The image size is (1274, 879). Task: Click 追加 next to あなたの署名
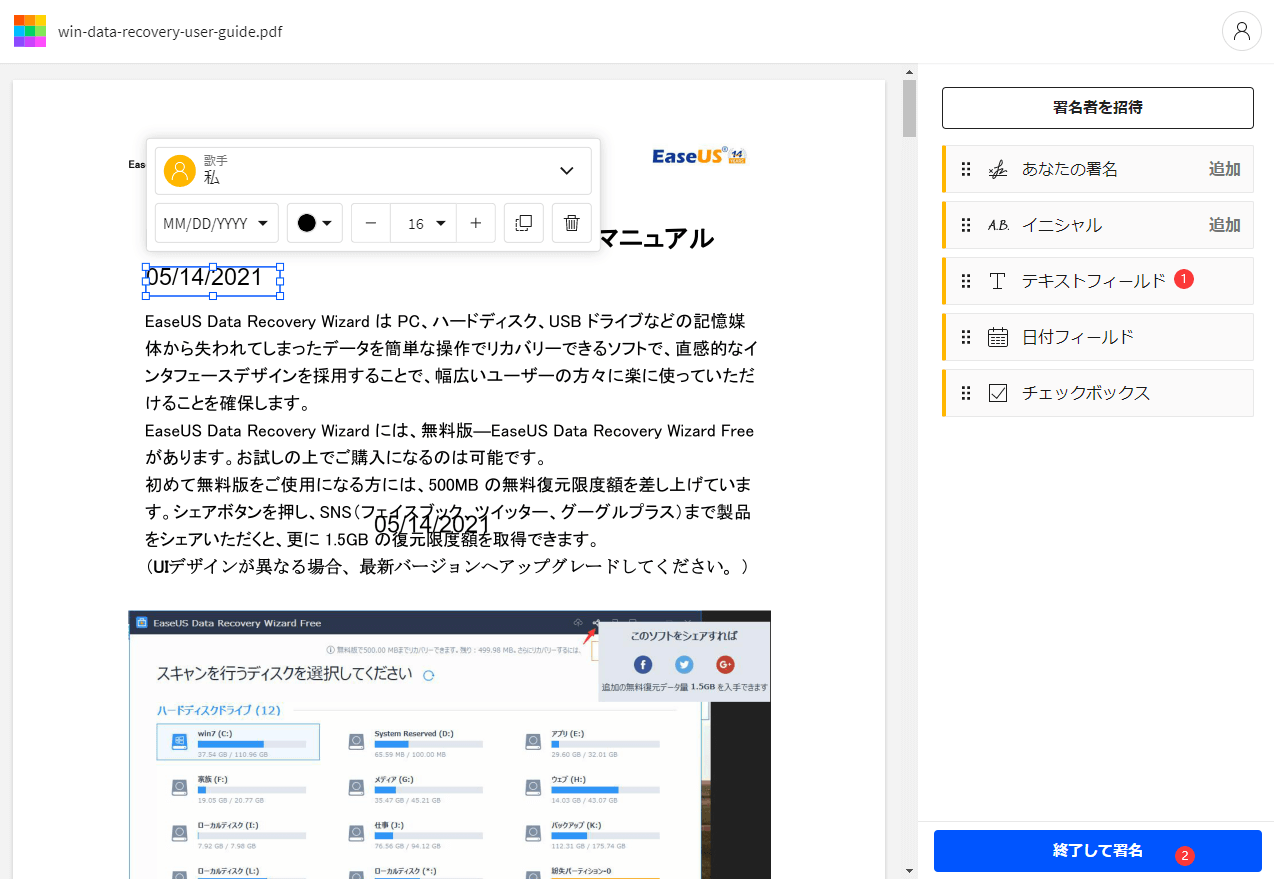[x=1224, y=169]
